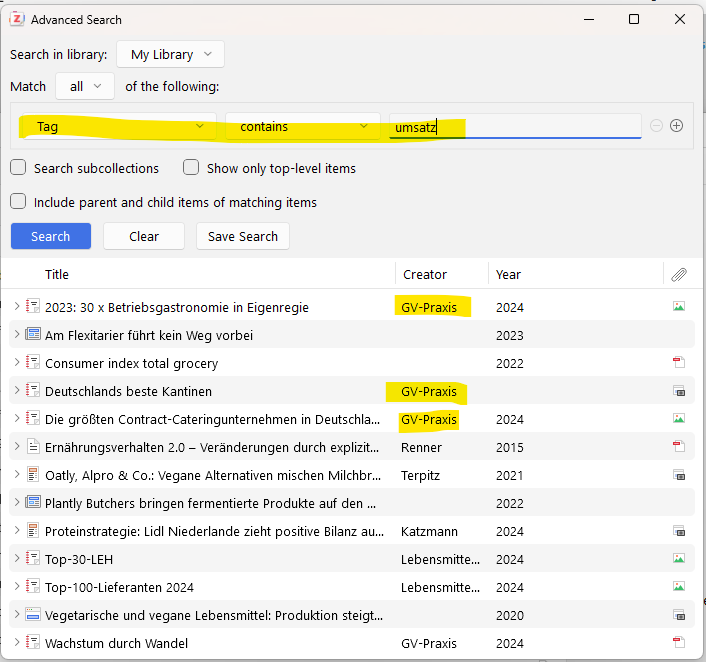The image size is (706, 662).
Task: Close the Advanced Search window
Action: [x=680, y=19]
